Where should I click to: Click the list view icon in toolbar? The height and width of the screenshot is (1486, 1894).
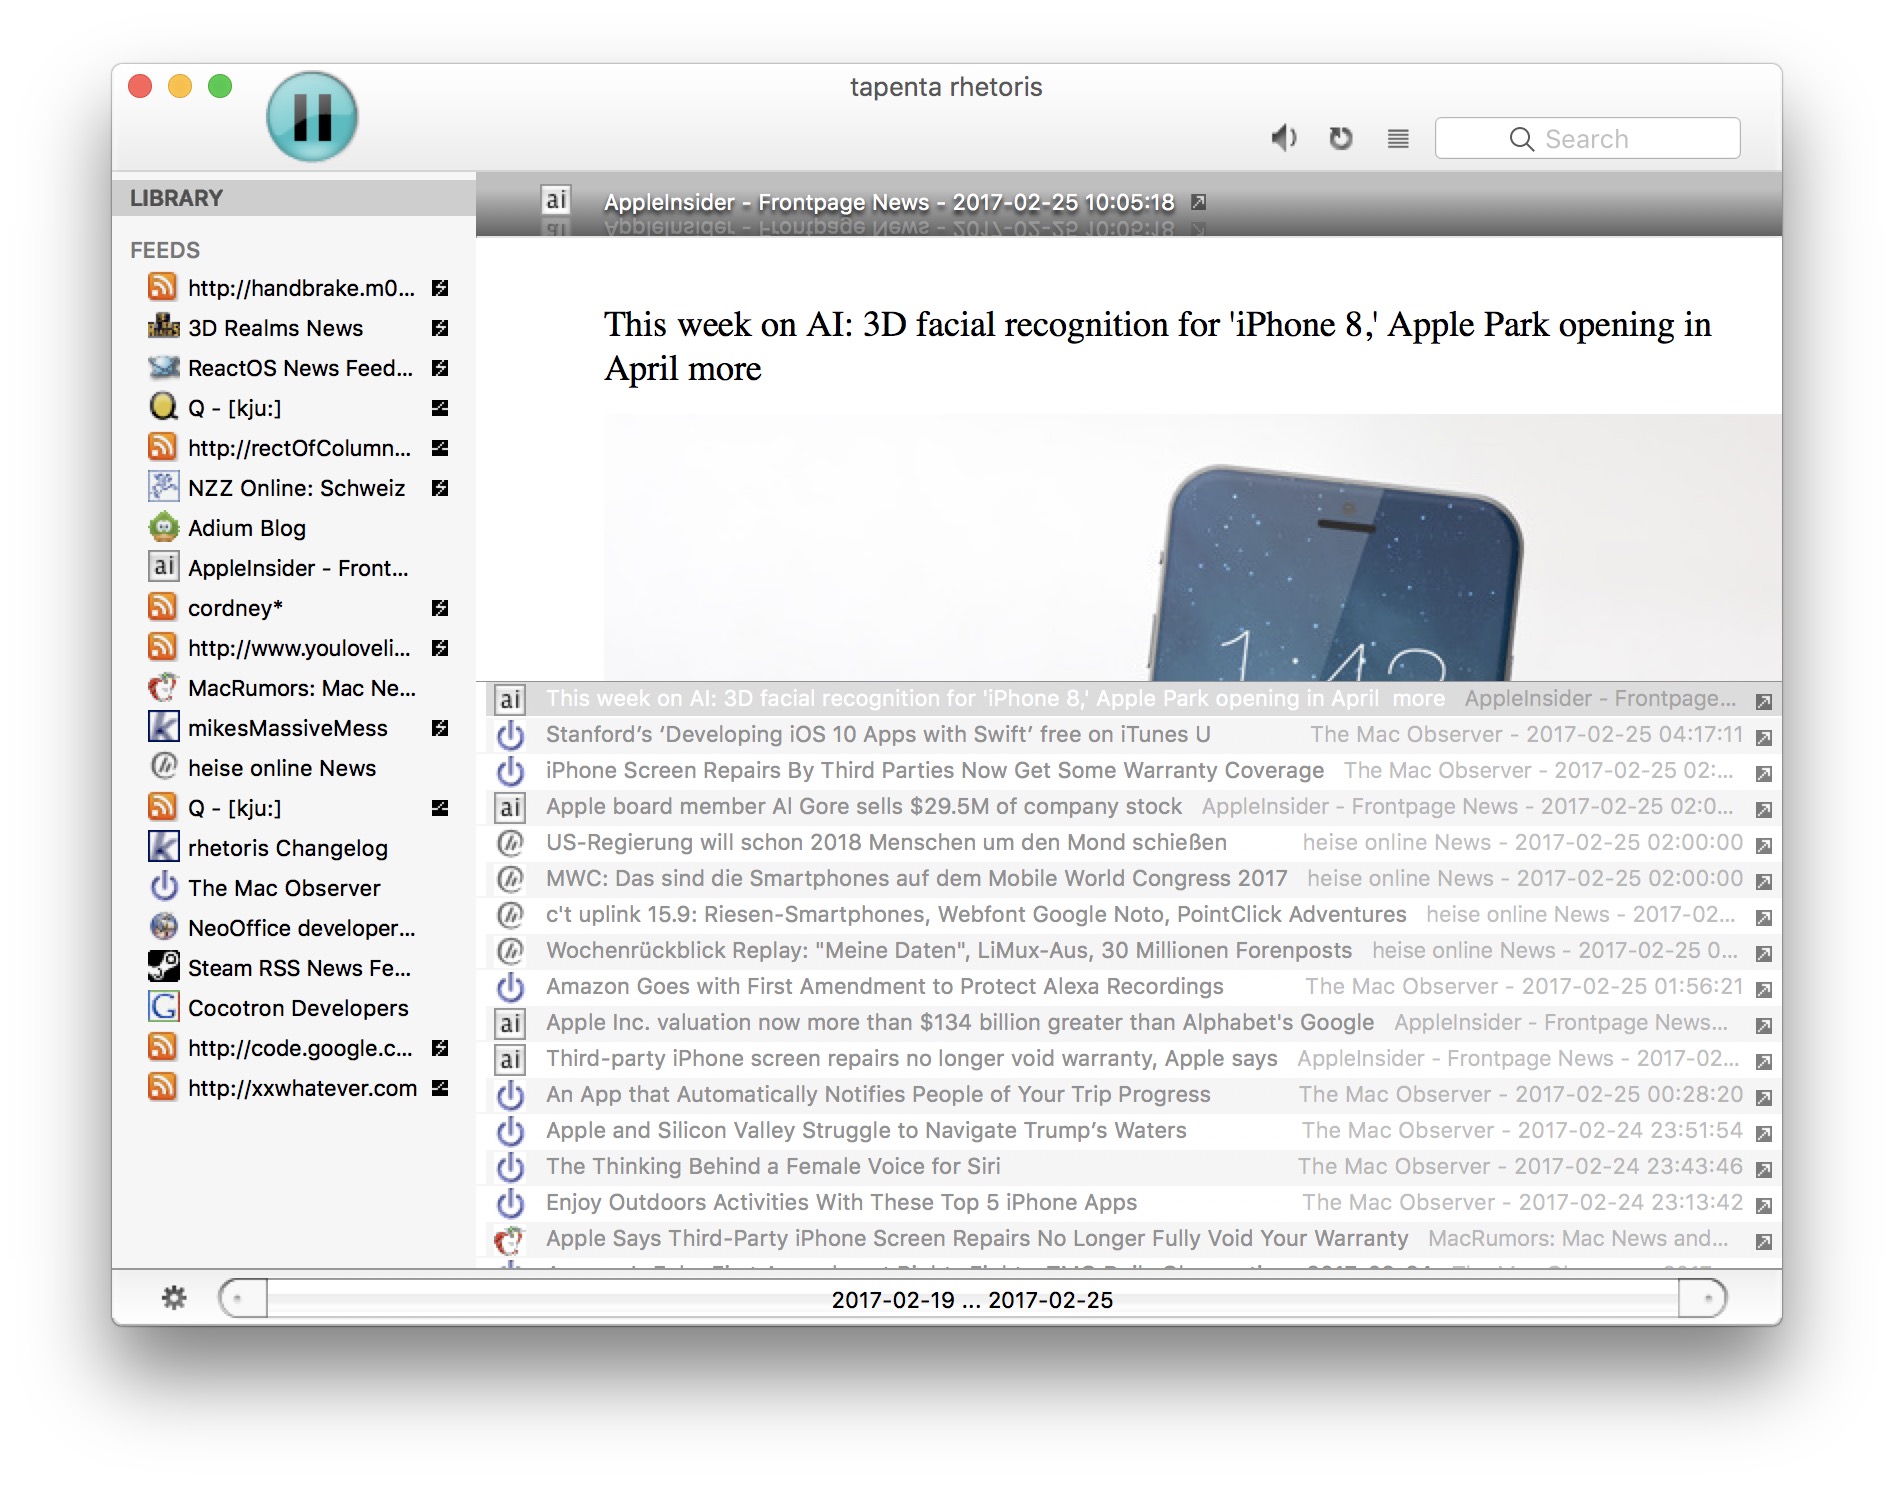coord(1398,138)
